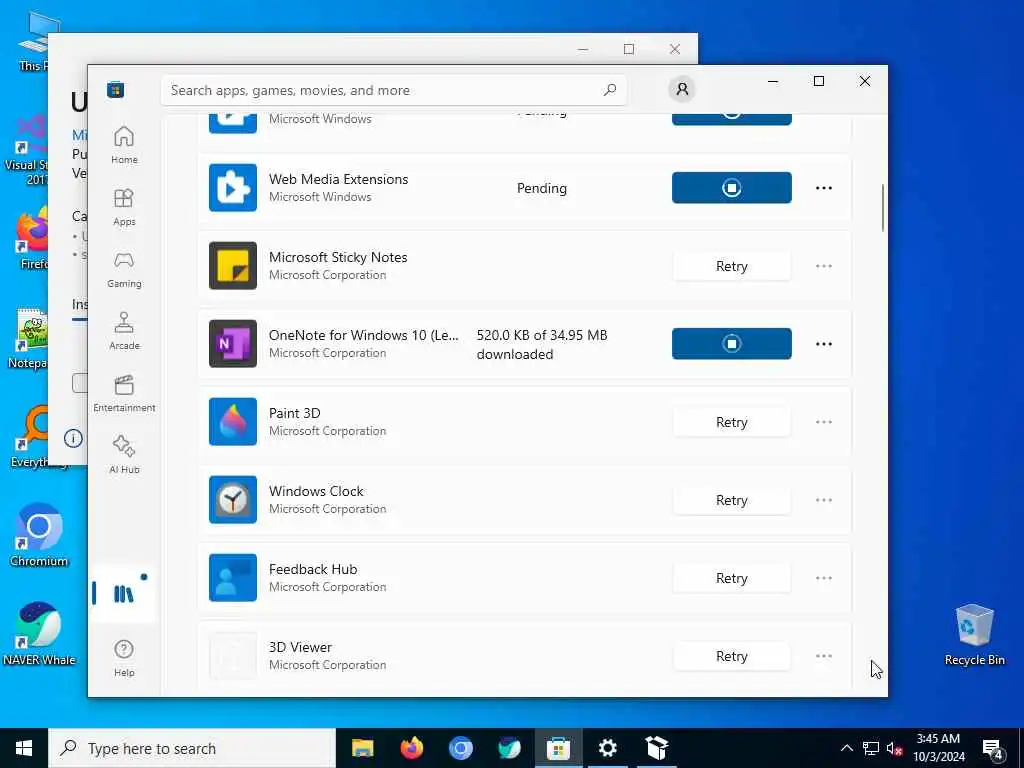This screenshot has height=768, width=1024.
Task: Select the 'Microsoft Sticky Notes' title text
Action: [338, 257]
